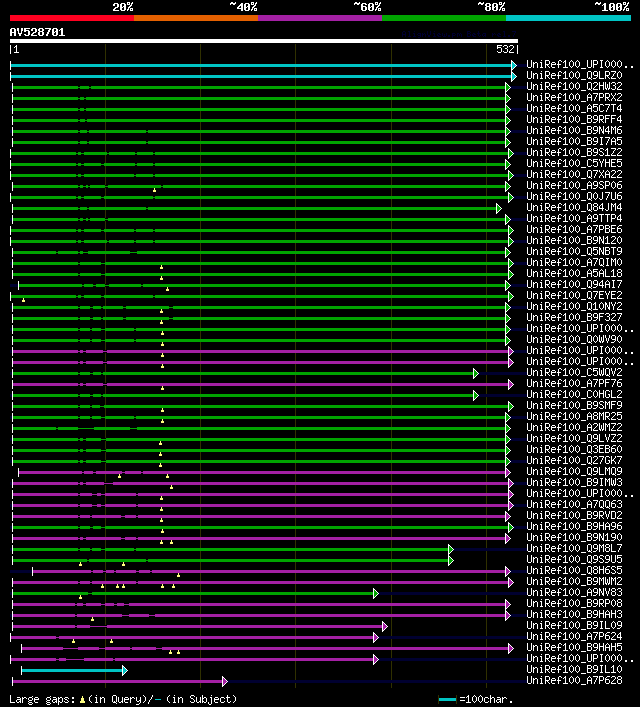This screenshot has width=640, height=707.
Task: Select the UniRef100_Q0J7U6 label
Action: 574,196
